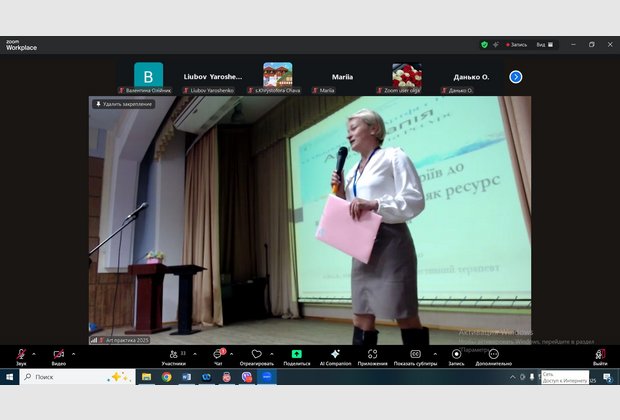Open the notification center icon
The image size is (620, 420).
(x=608, y=377)
